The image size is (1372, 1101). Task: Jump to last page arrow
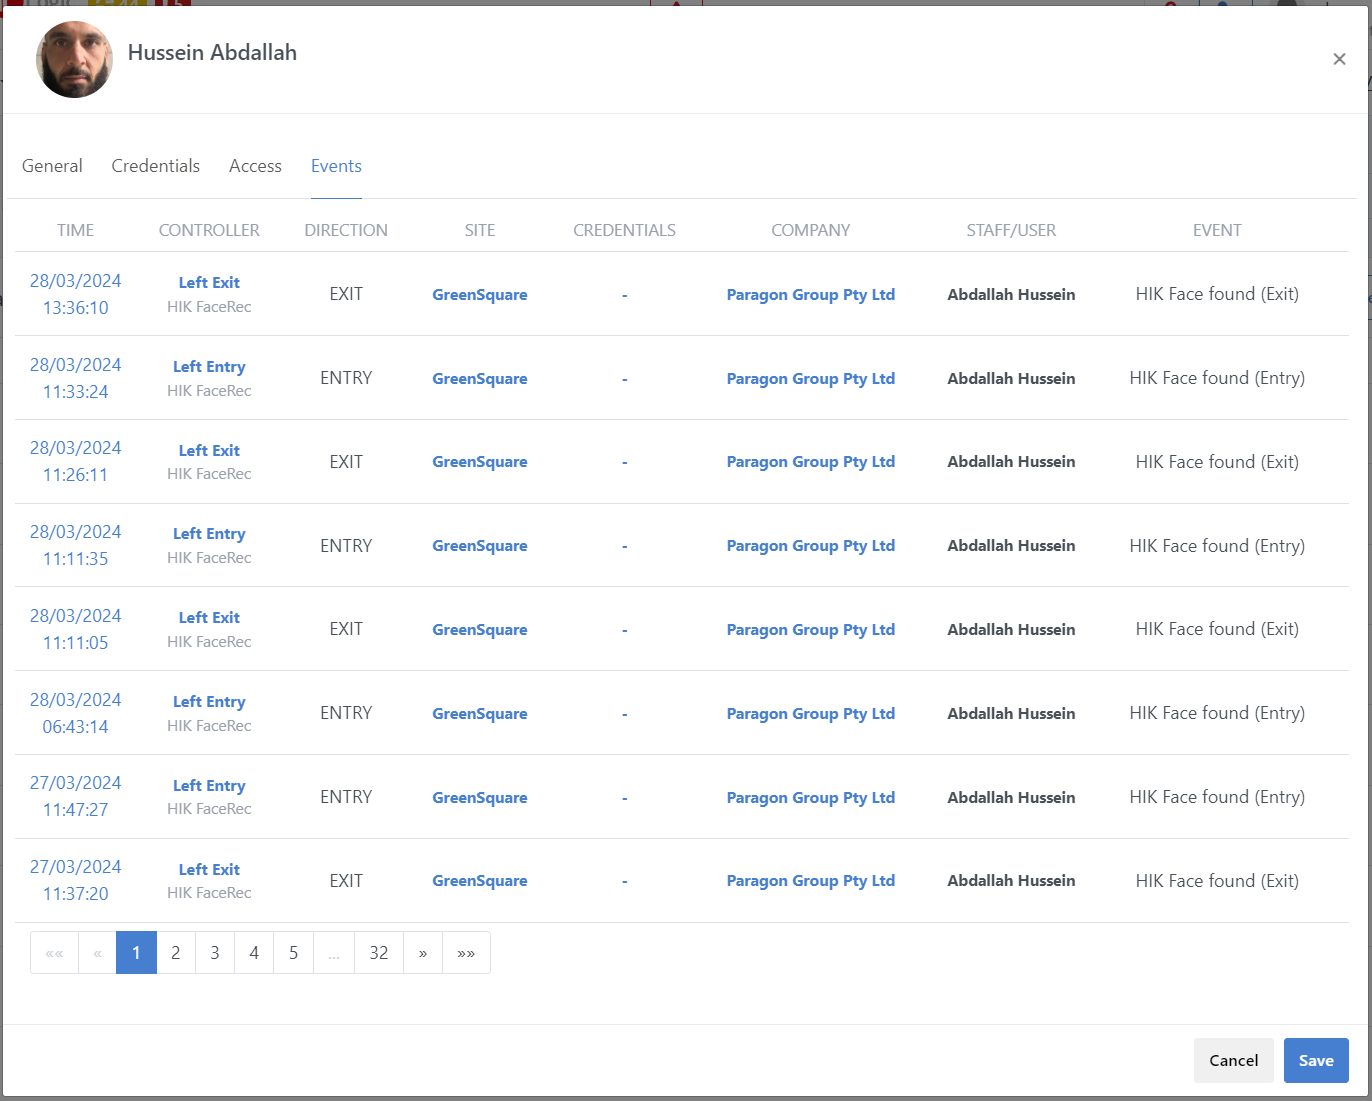(466, 953)
